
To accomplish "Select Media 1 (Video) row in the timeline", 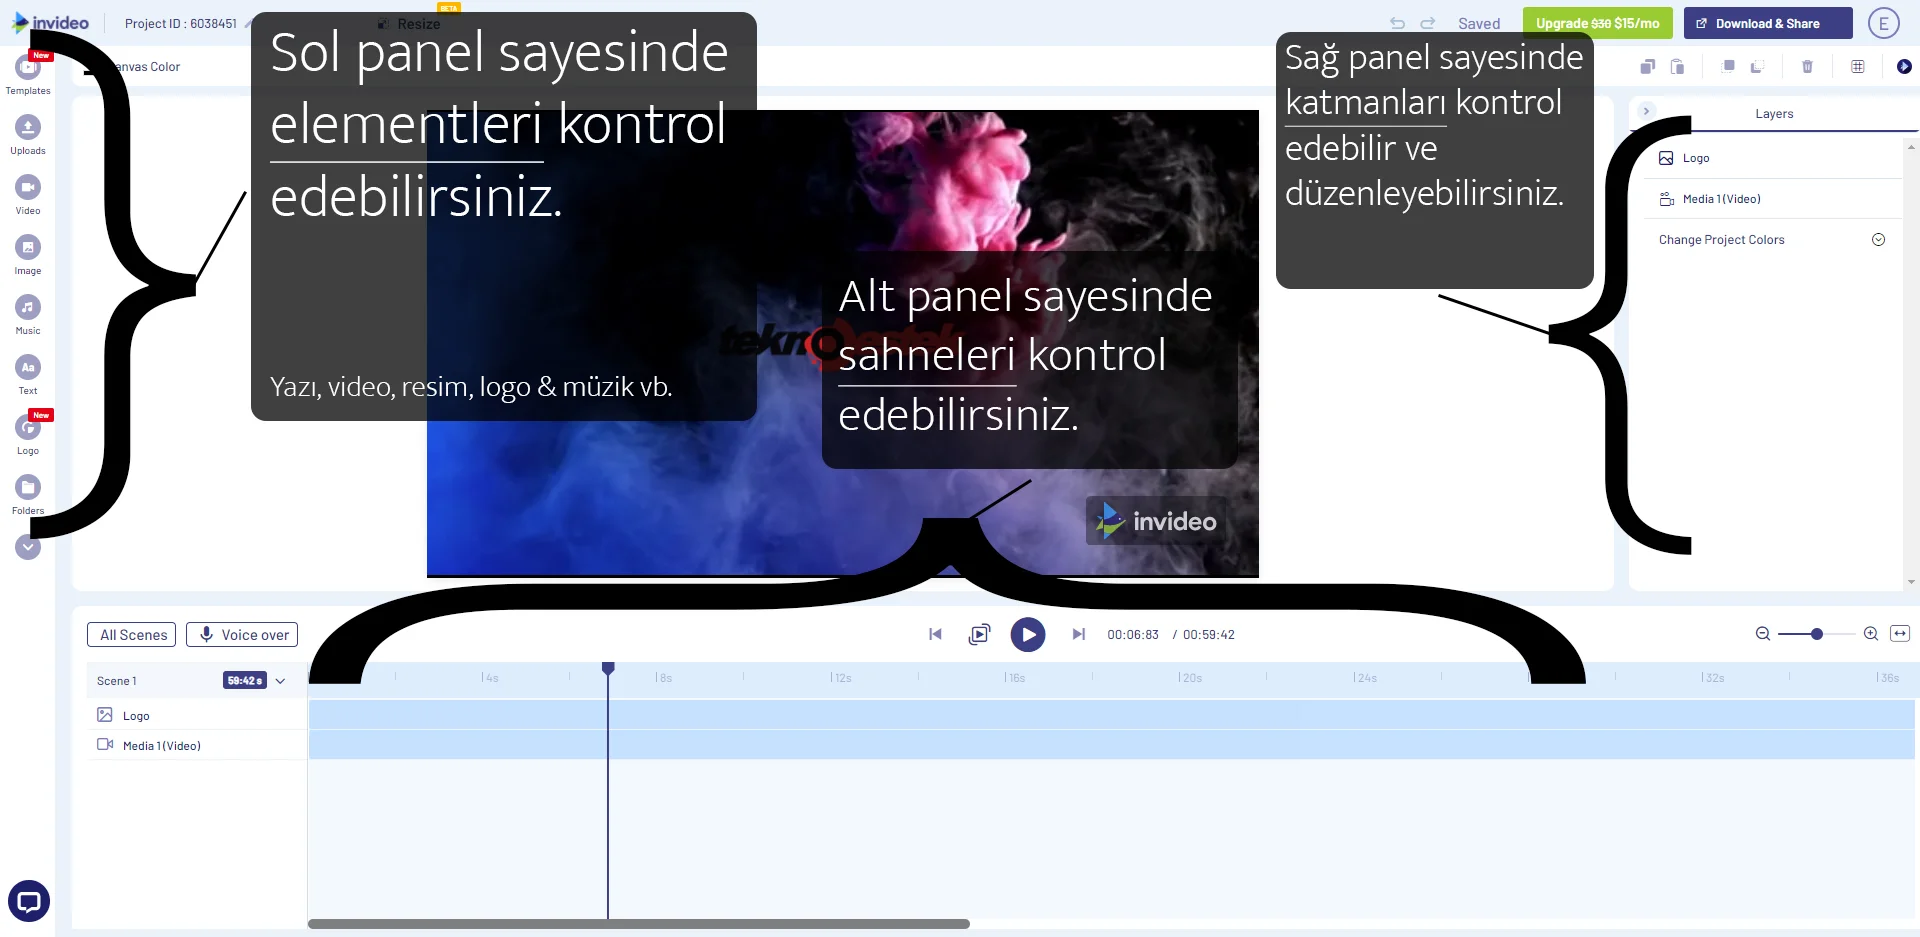I will (x=197, y=746).
